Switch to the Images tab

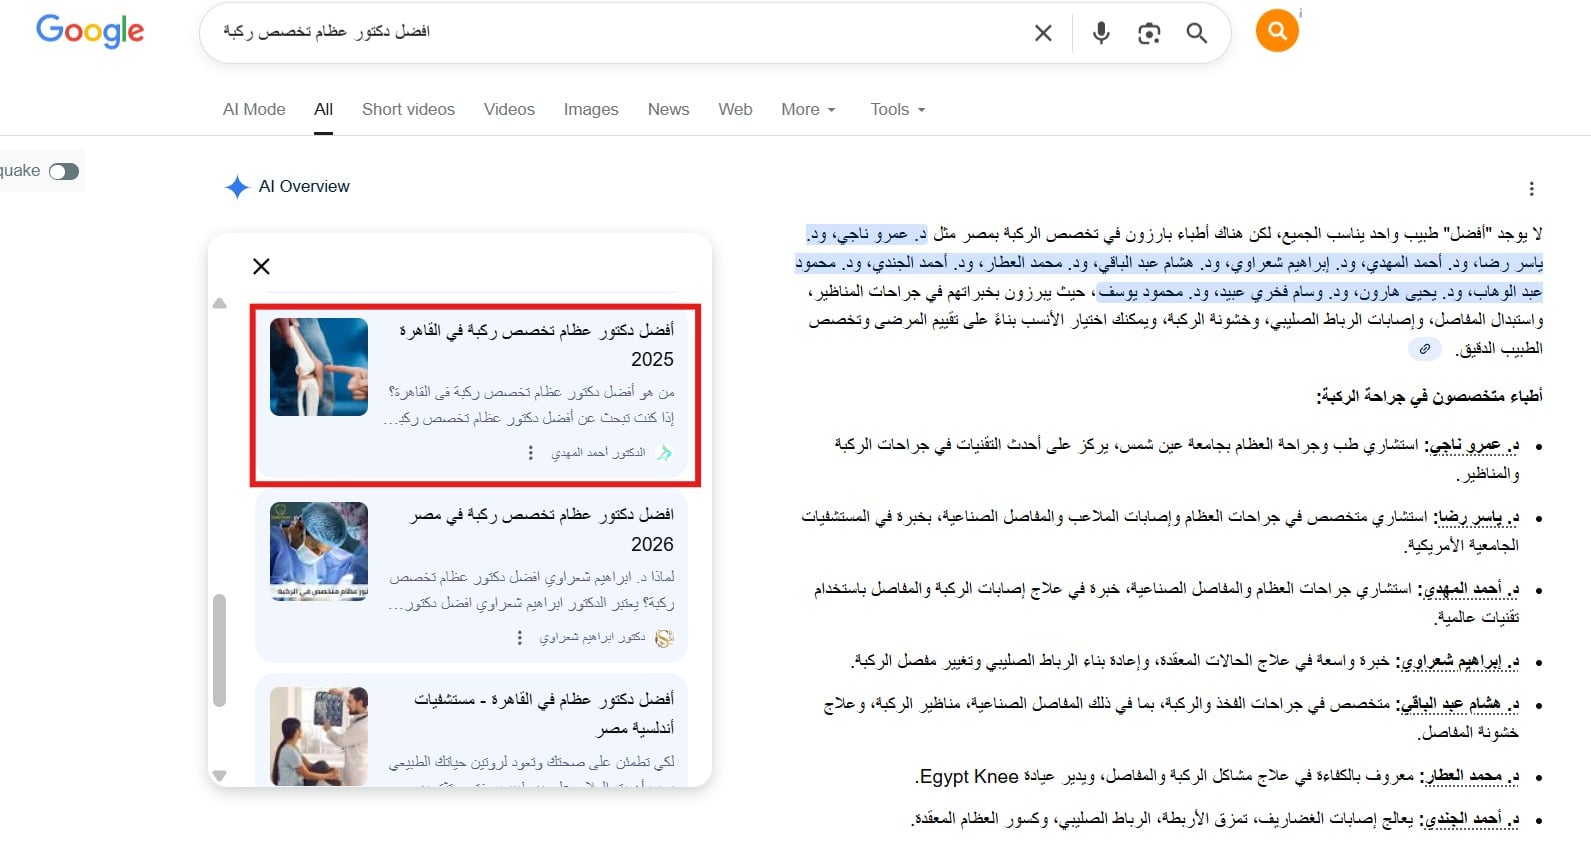point(590,109)
